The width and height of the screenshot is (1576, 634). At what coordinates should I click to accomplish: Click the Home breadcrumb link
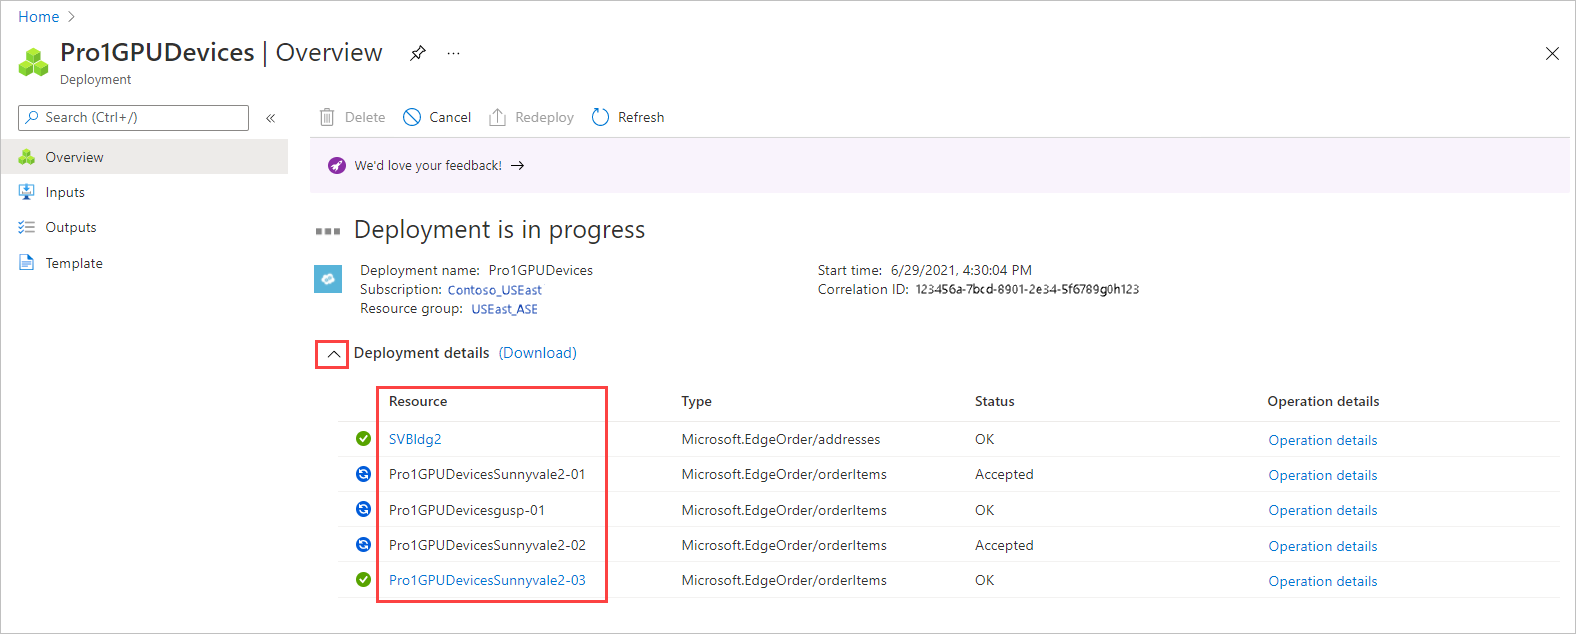[x=39, y=17]
